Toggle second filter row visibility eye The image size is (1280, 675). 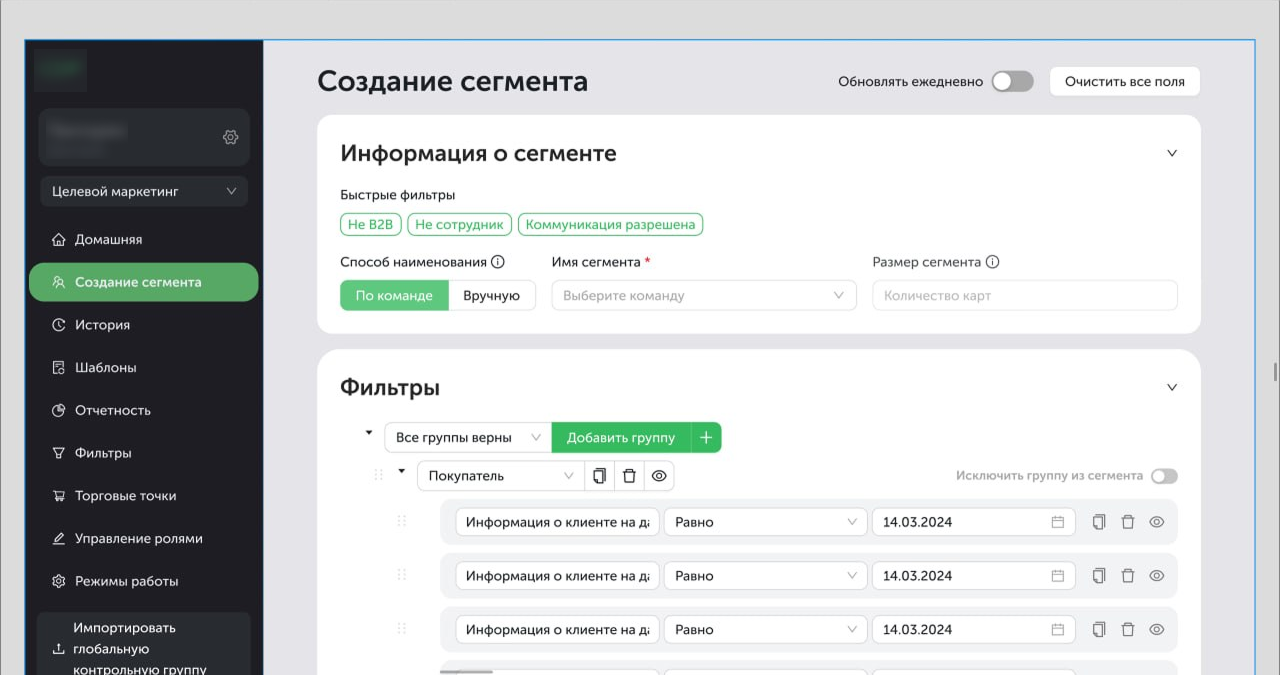click(1157, 576)
